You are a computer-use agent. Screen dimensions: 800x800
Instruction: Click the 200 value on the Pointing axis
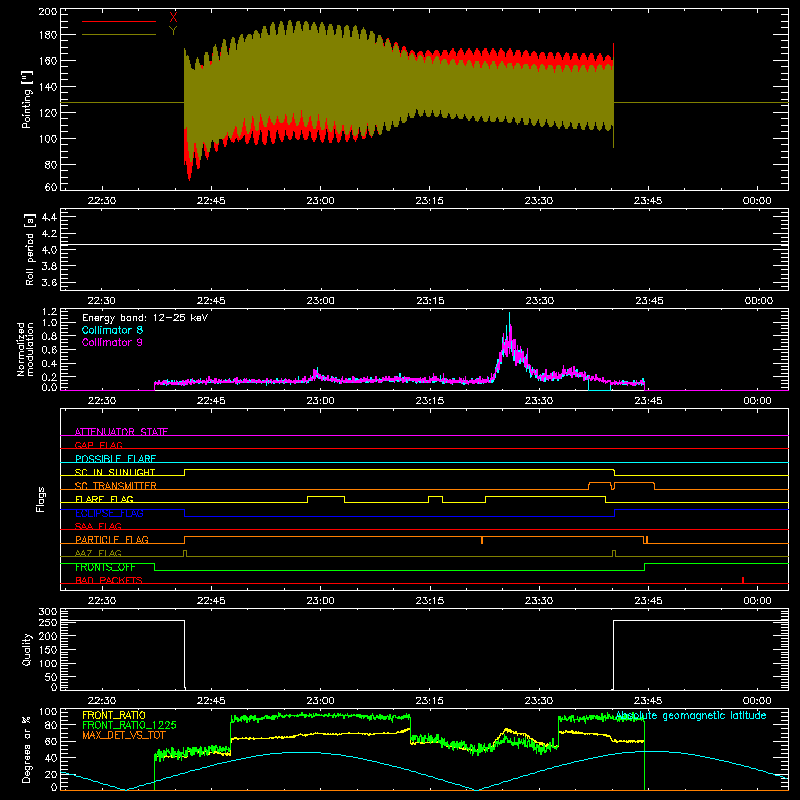pyautogui.click(x=48, y=12)
